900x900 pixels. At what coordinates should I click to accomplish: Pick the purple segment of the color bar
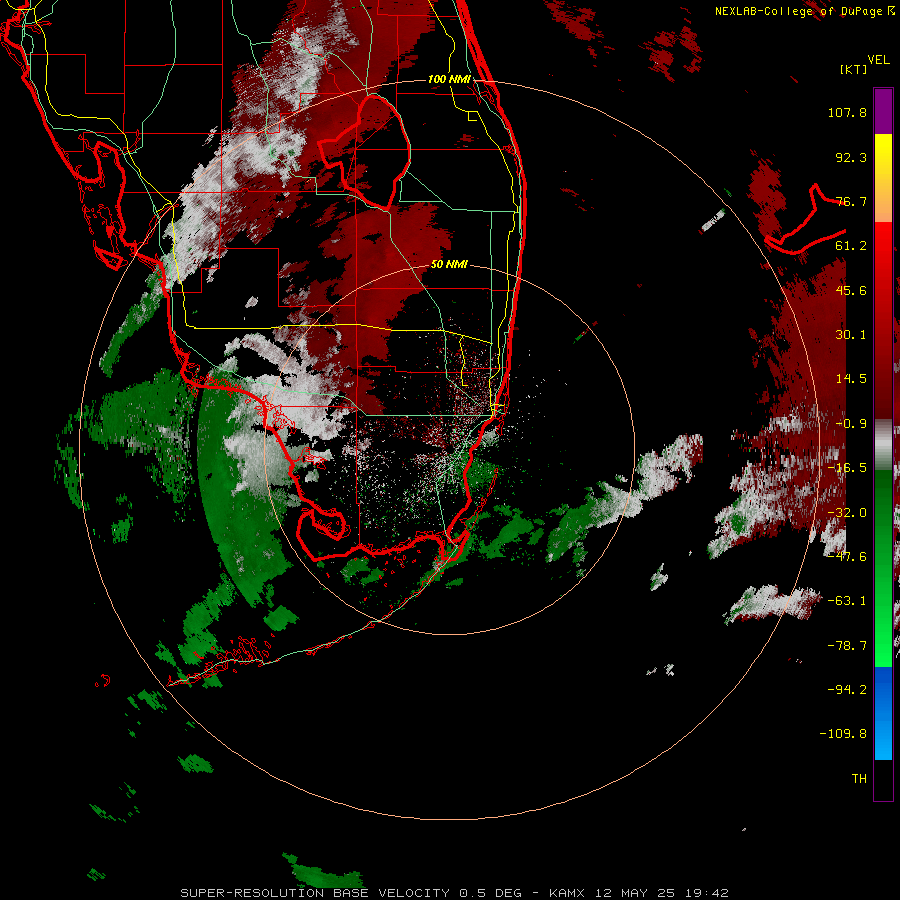click(x=883, y=111)
